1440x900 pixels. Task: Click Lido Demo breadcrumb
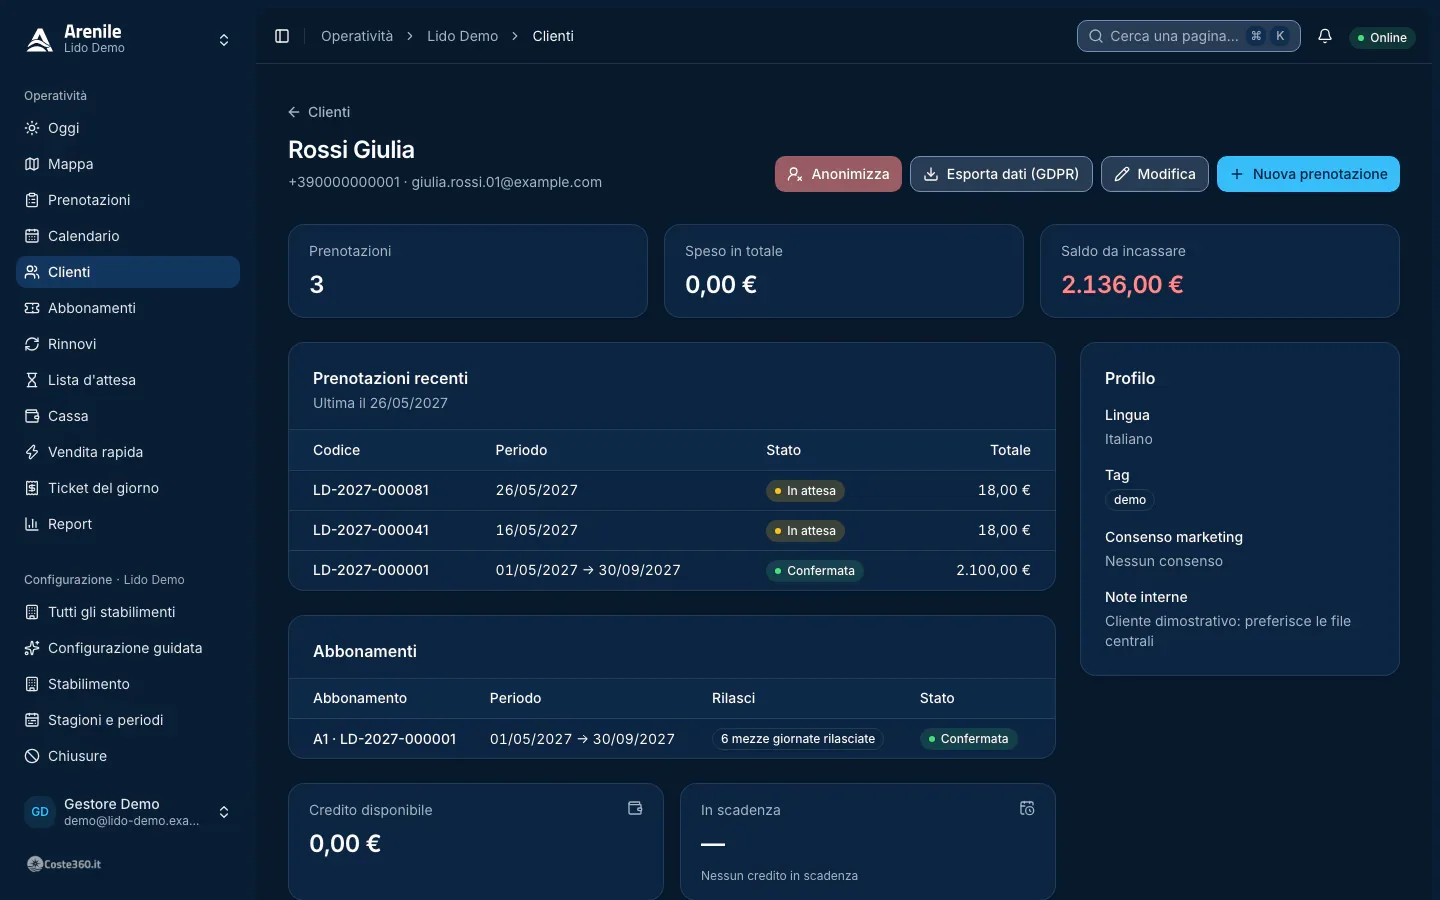[462, 36]
